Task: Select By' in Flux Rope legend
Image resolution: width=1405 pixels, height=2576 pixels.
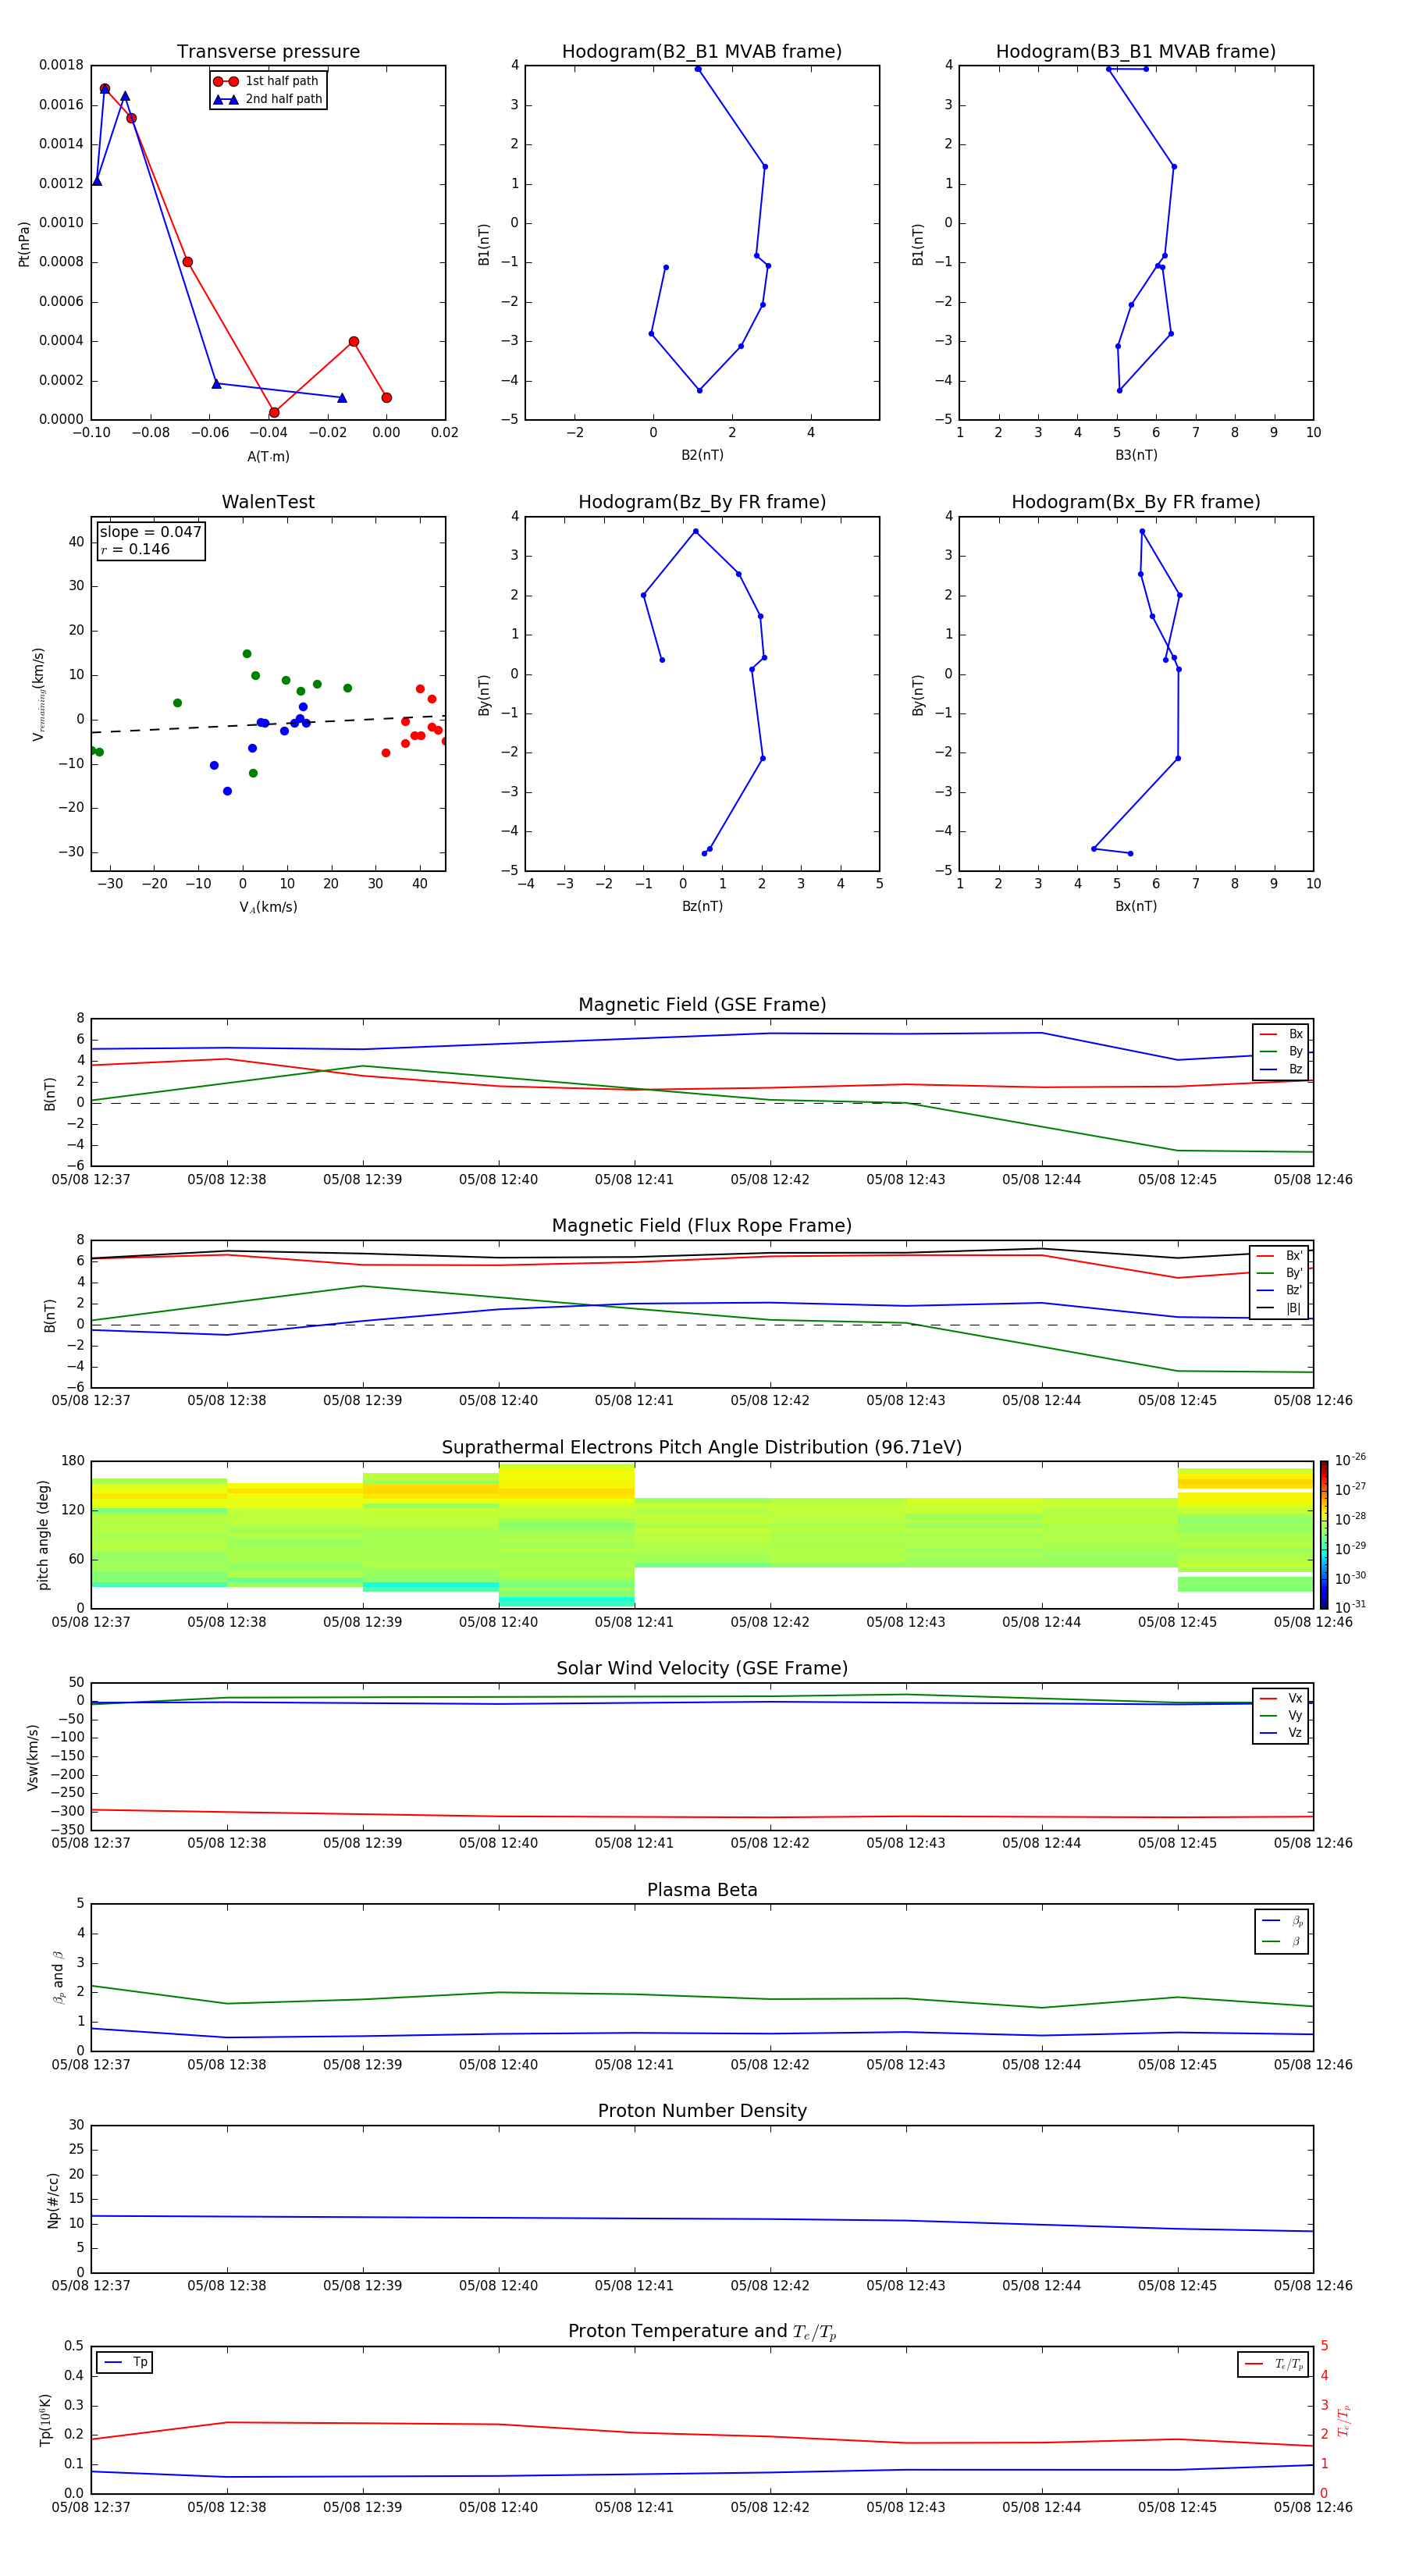Action: 1281,1273
